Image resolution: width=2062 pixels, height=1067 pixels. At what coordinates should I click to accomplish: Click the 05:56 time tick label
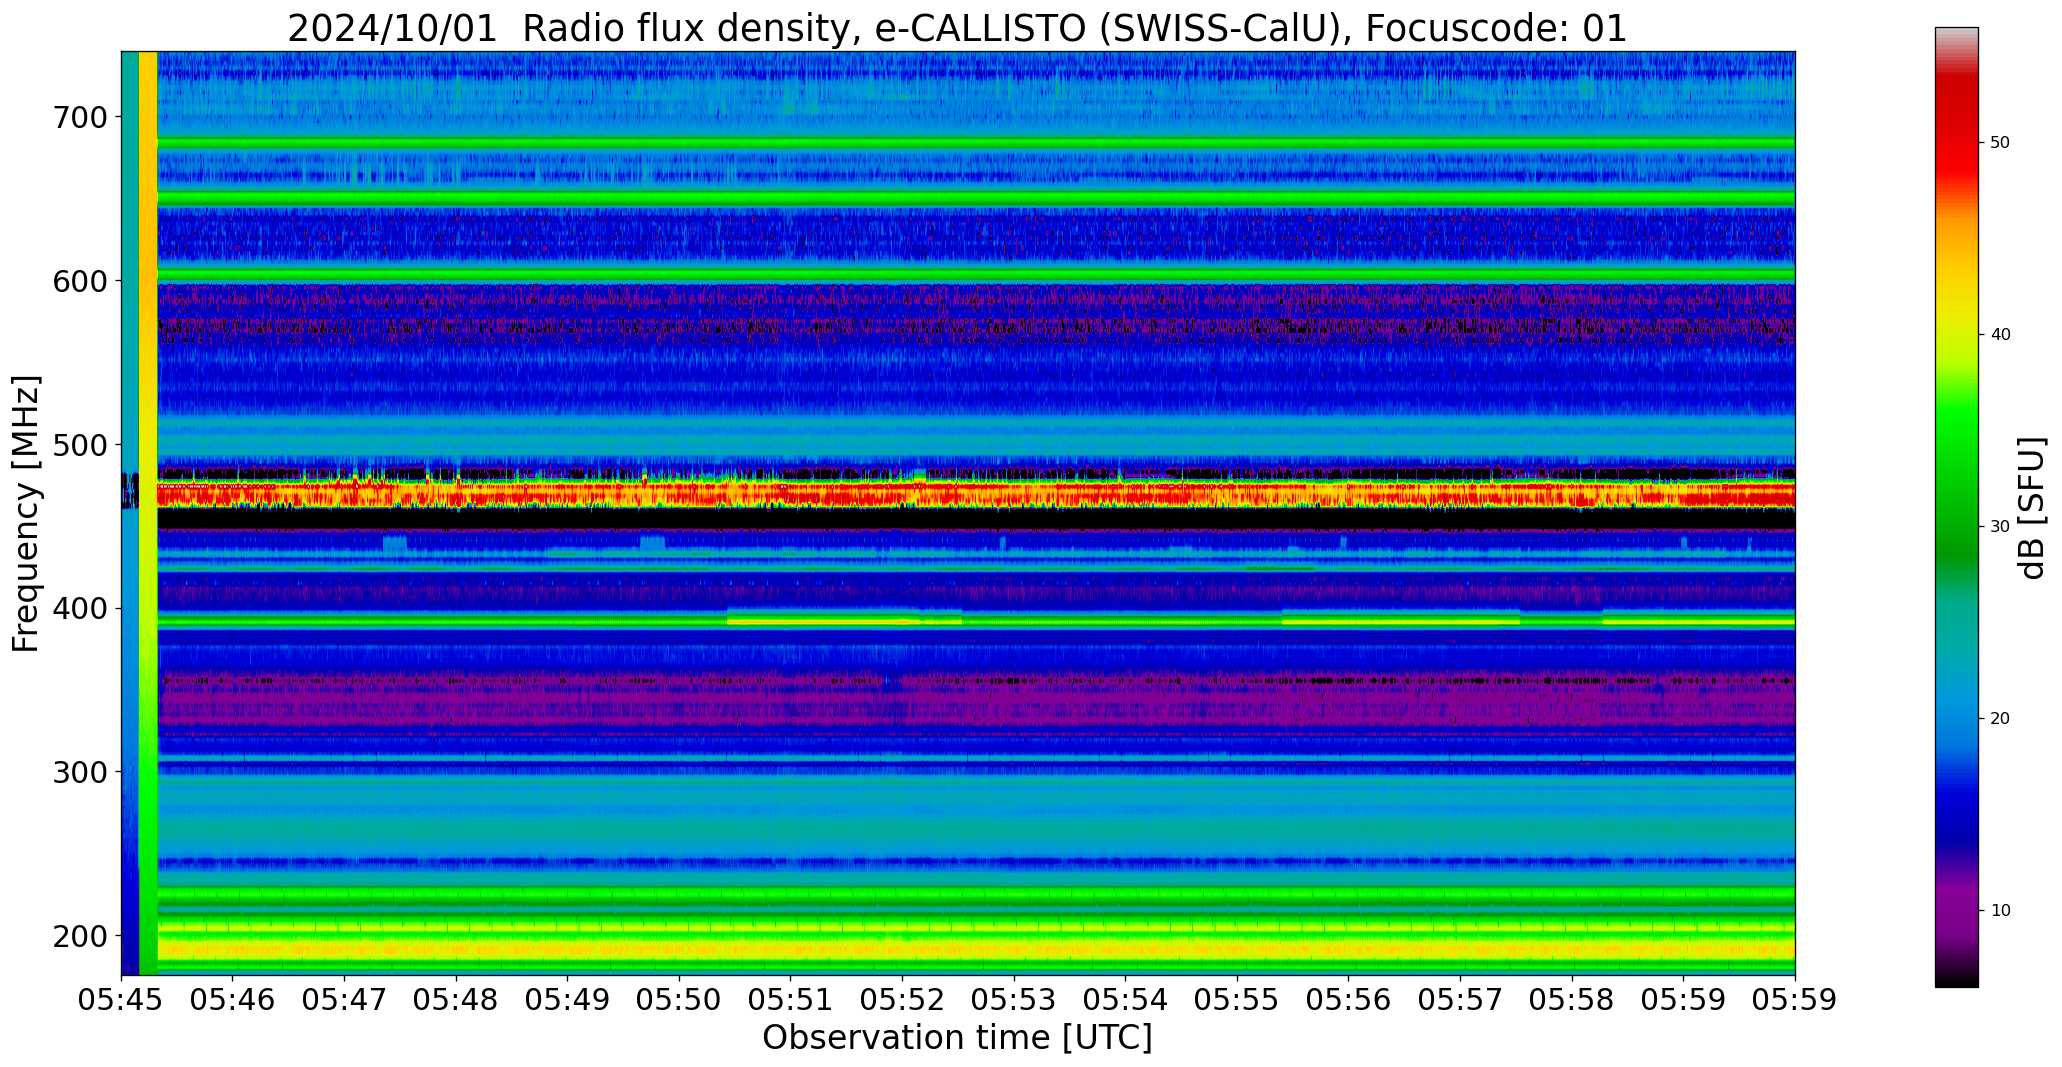pos(1348,1000)
